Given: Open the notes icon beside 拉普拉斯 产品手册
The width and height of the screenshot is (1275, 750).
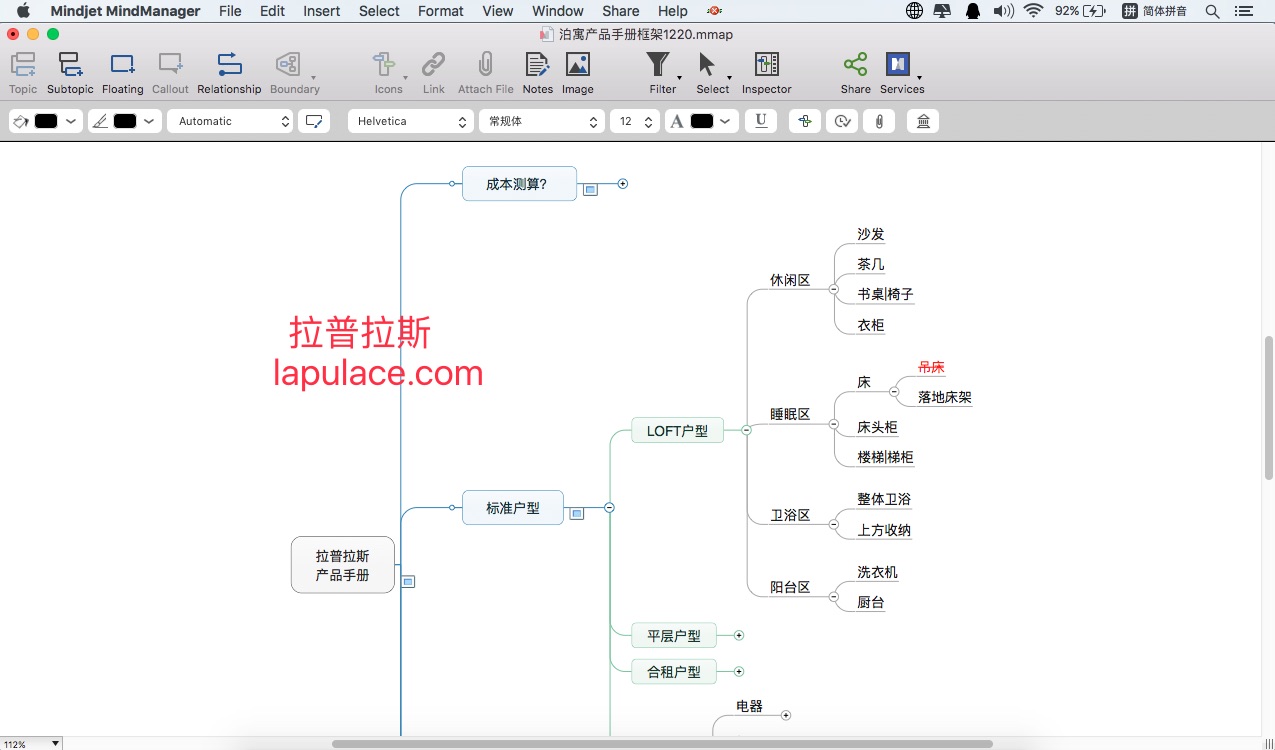Looking at the screenshot, I should point(408,581).
